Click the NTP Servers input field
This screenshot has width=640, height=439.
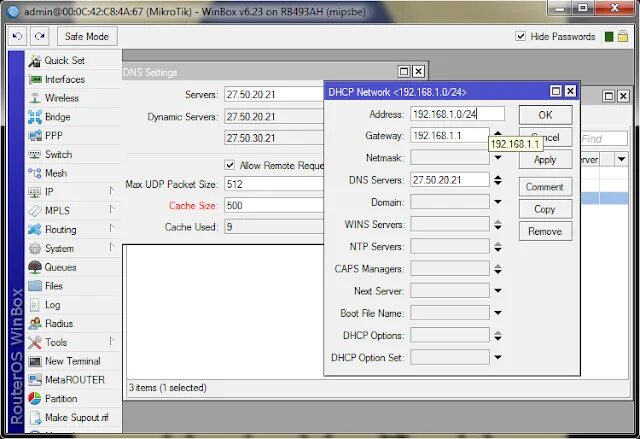click(449, 246)
